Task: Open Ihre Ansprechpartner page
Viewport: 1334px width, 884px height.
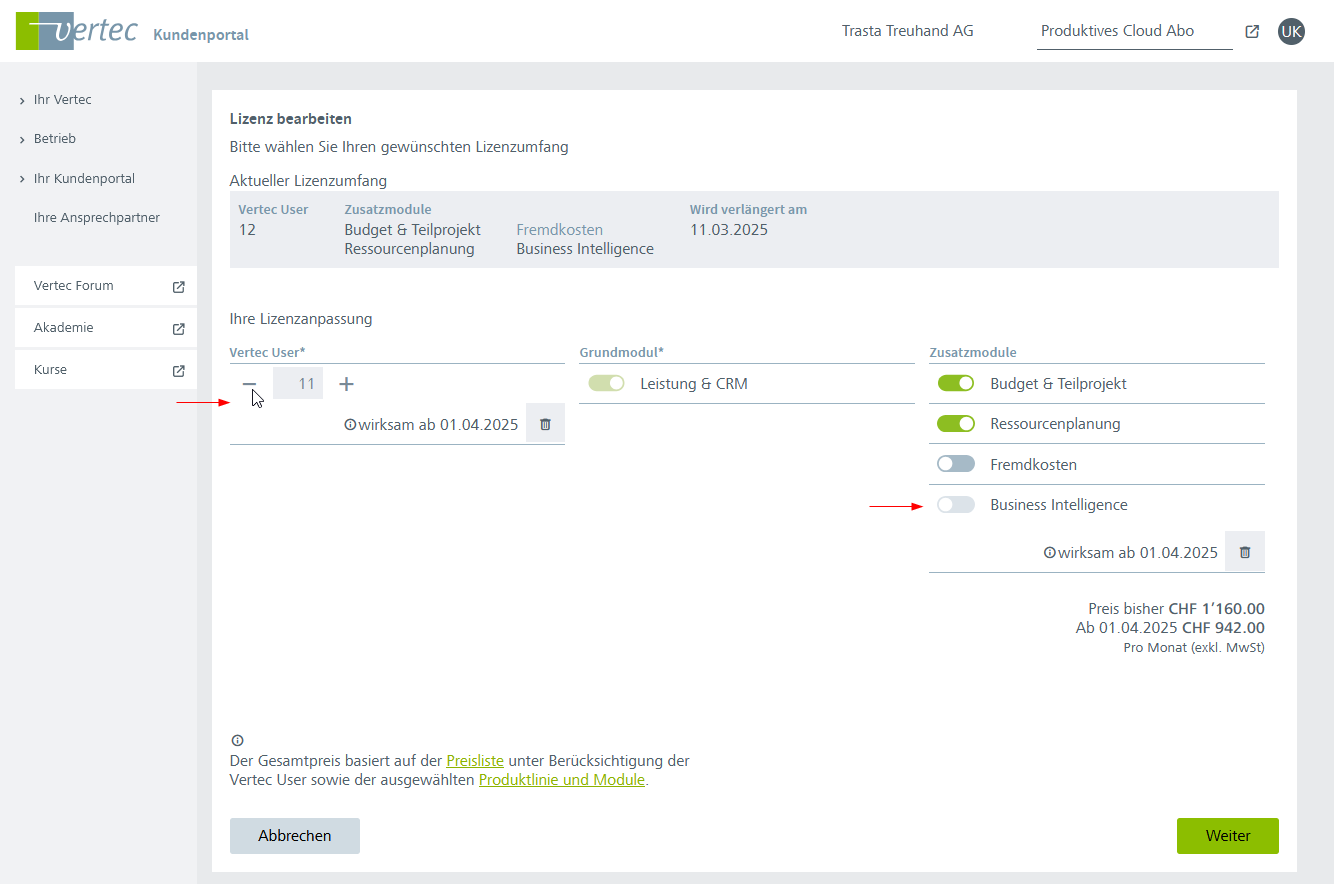Action: point(96,218)
